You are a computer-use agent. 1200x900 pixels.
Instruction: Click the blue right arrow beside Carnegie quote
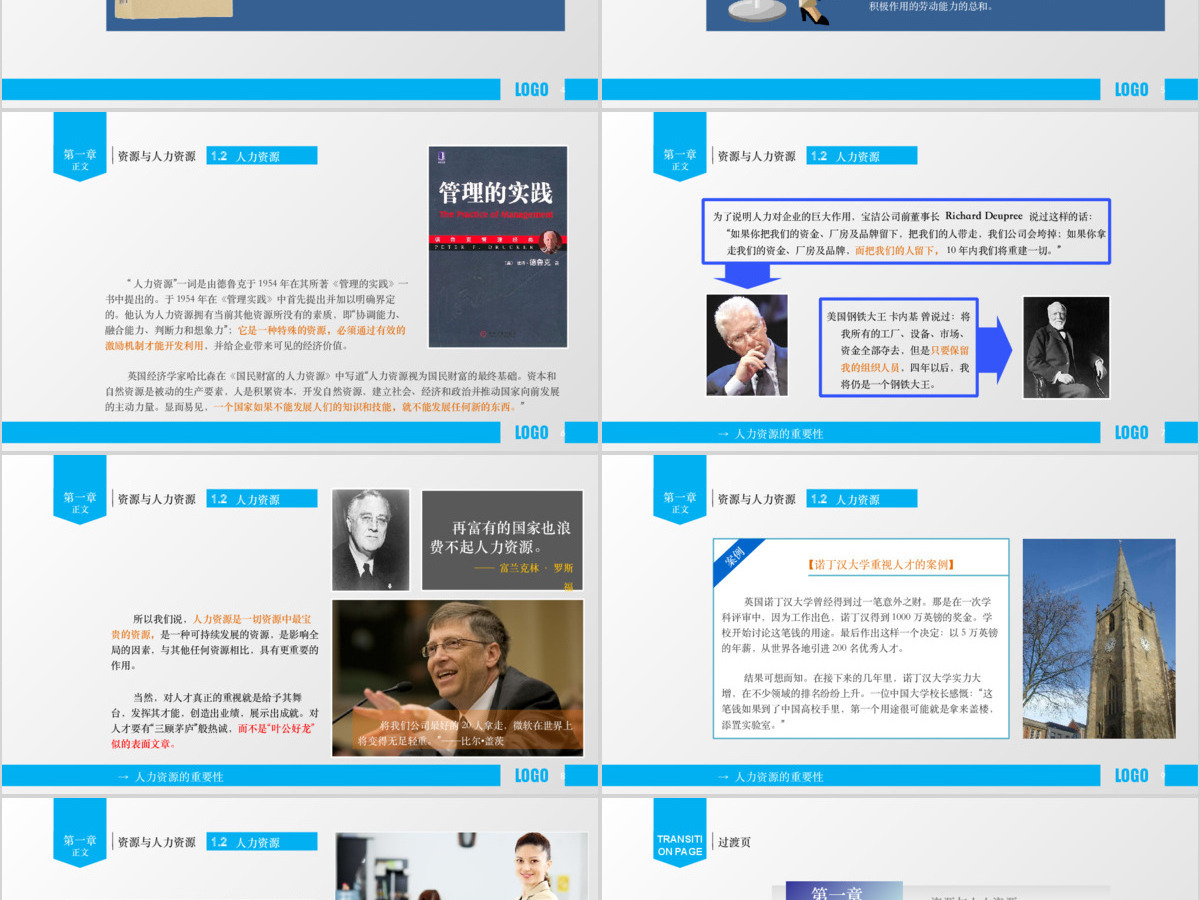(x=995, y=349)
